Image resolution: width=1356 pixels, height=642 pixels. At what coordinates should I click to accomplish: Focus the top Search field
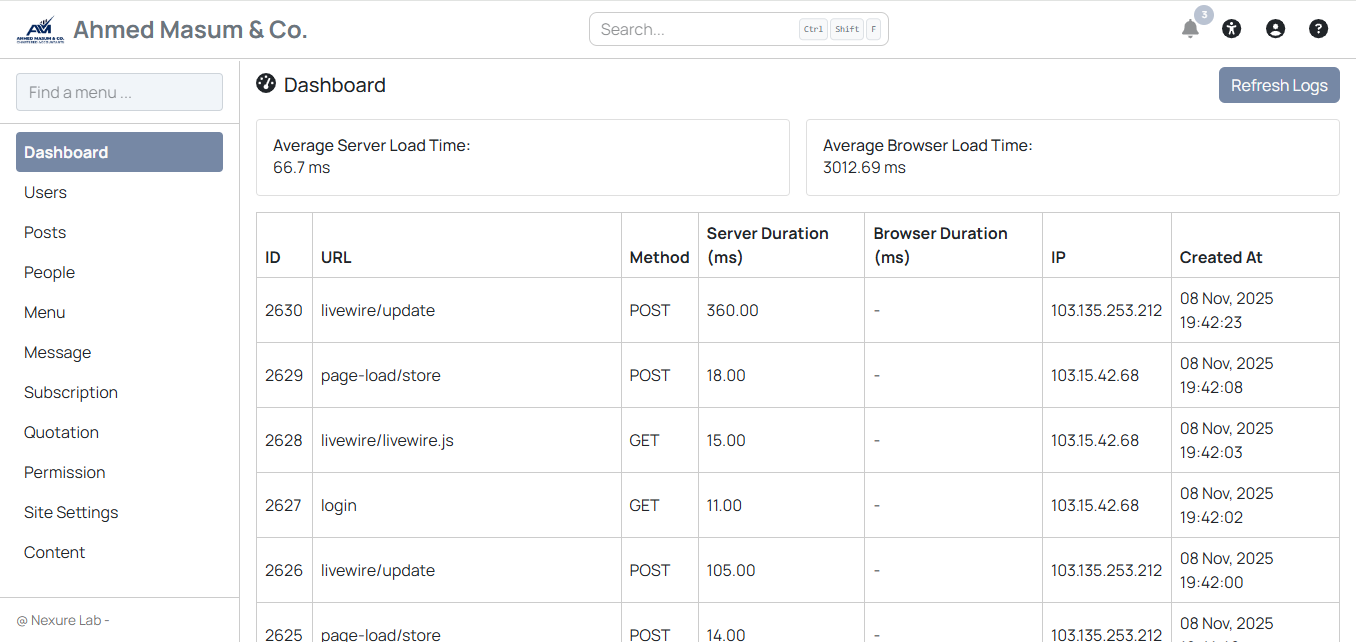point(697,29)
